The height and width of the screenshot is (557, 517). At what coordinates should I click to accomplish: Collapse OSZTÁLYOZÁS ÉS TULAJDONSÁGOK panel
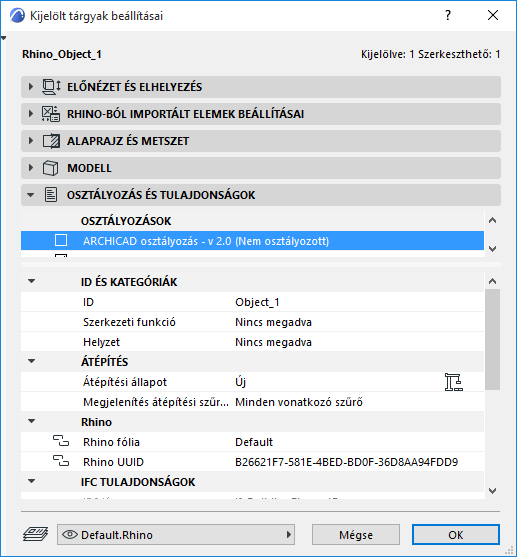click(x=31, y=195)
